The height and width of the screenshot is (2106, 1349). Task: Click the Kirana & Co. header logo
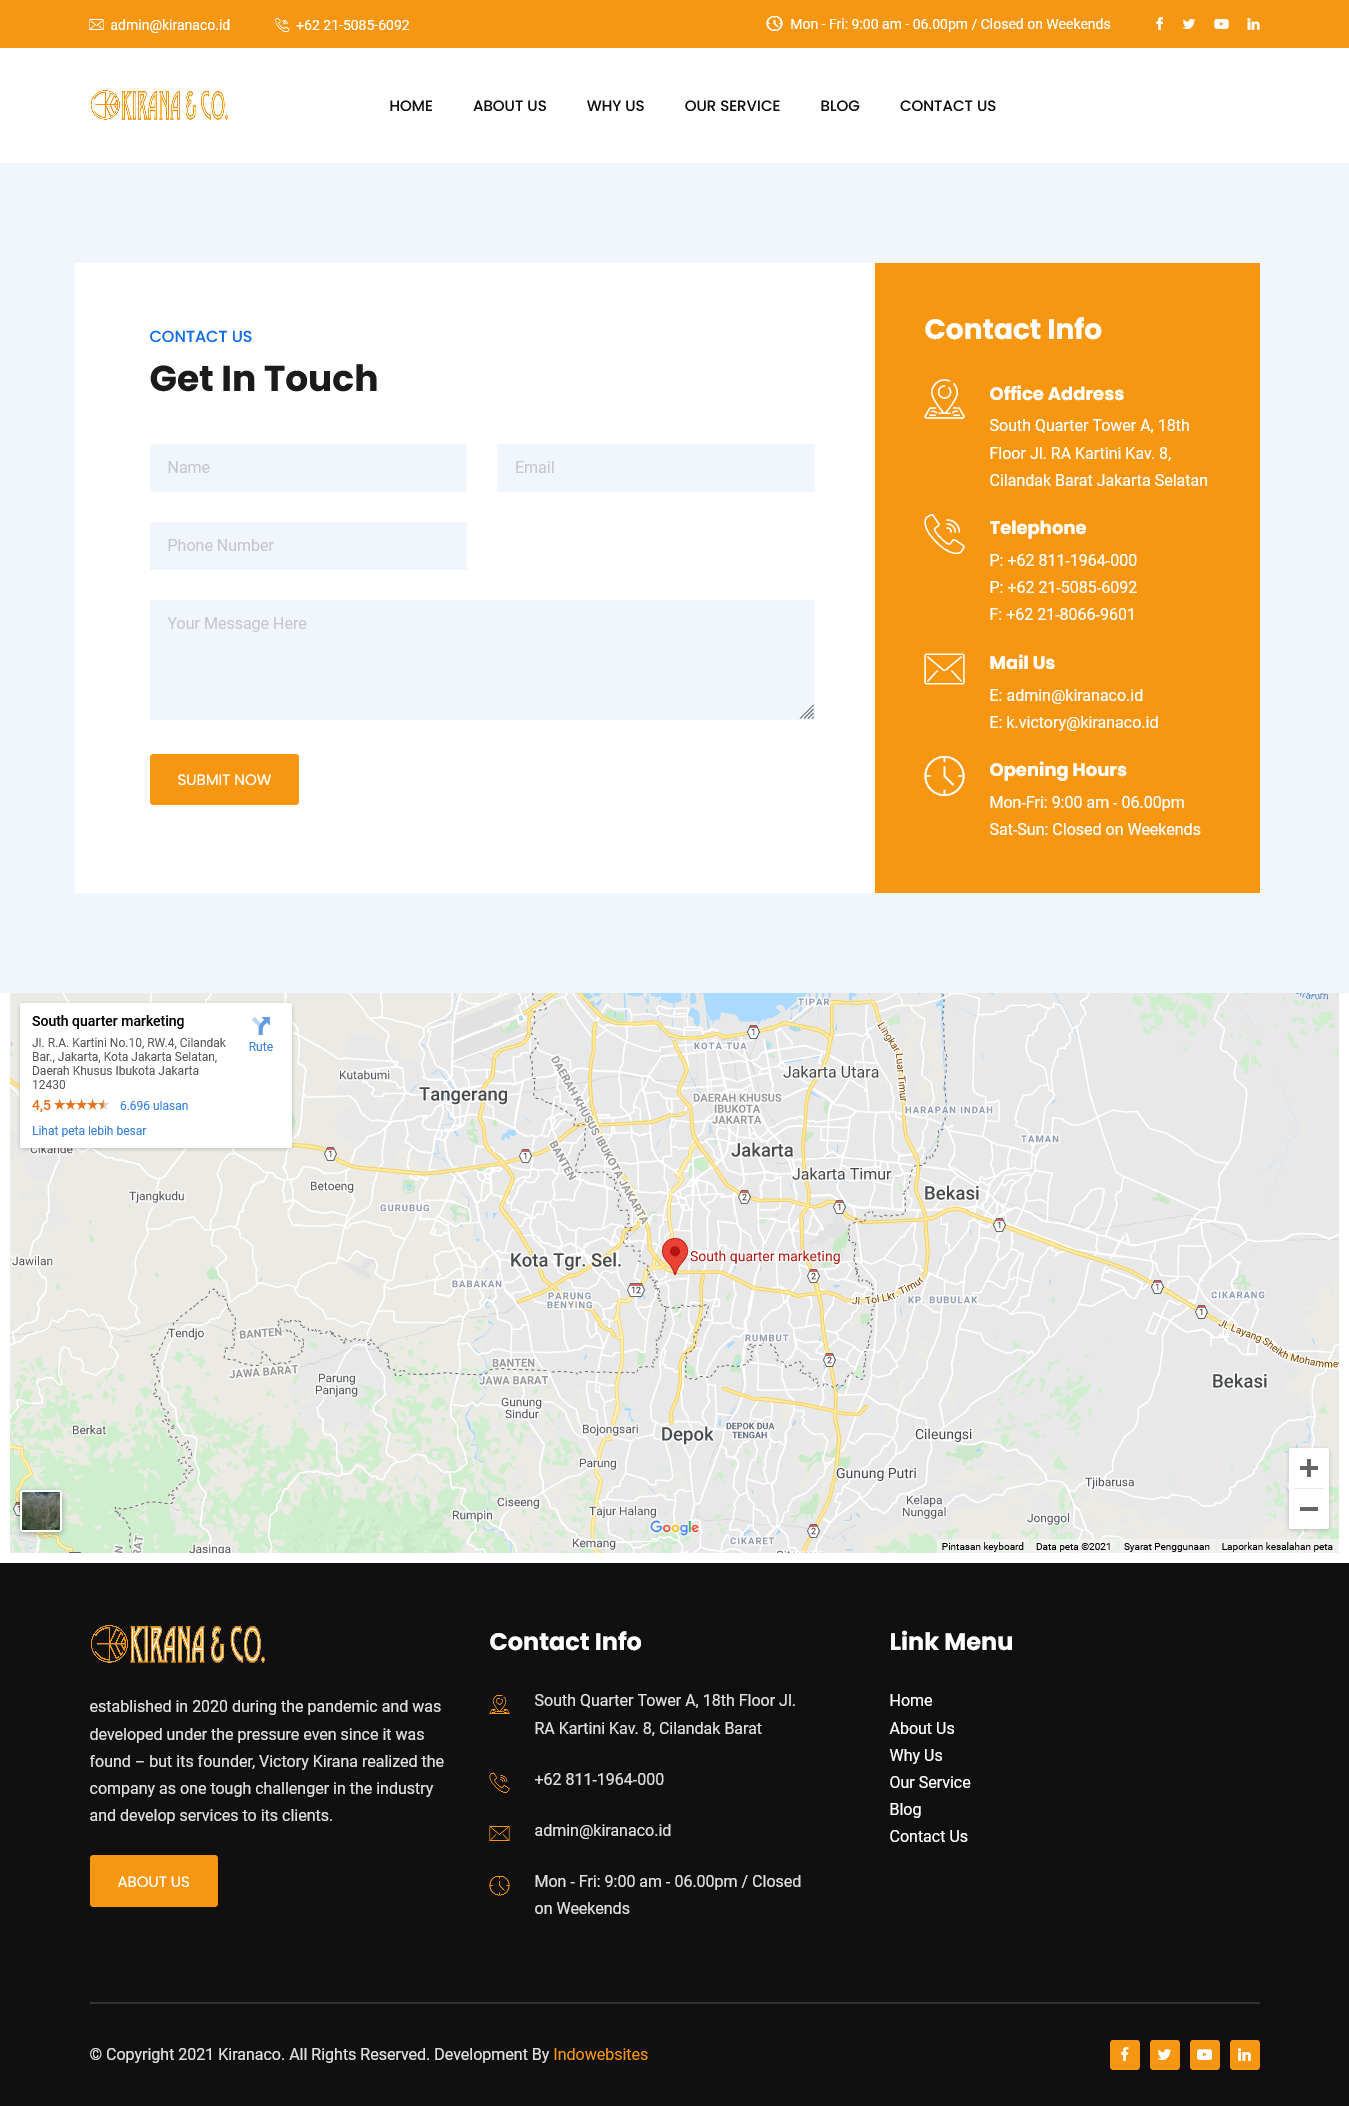coord(159,105)
